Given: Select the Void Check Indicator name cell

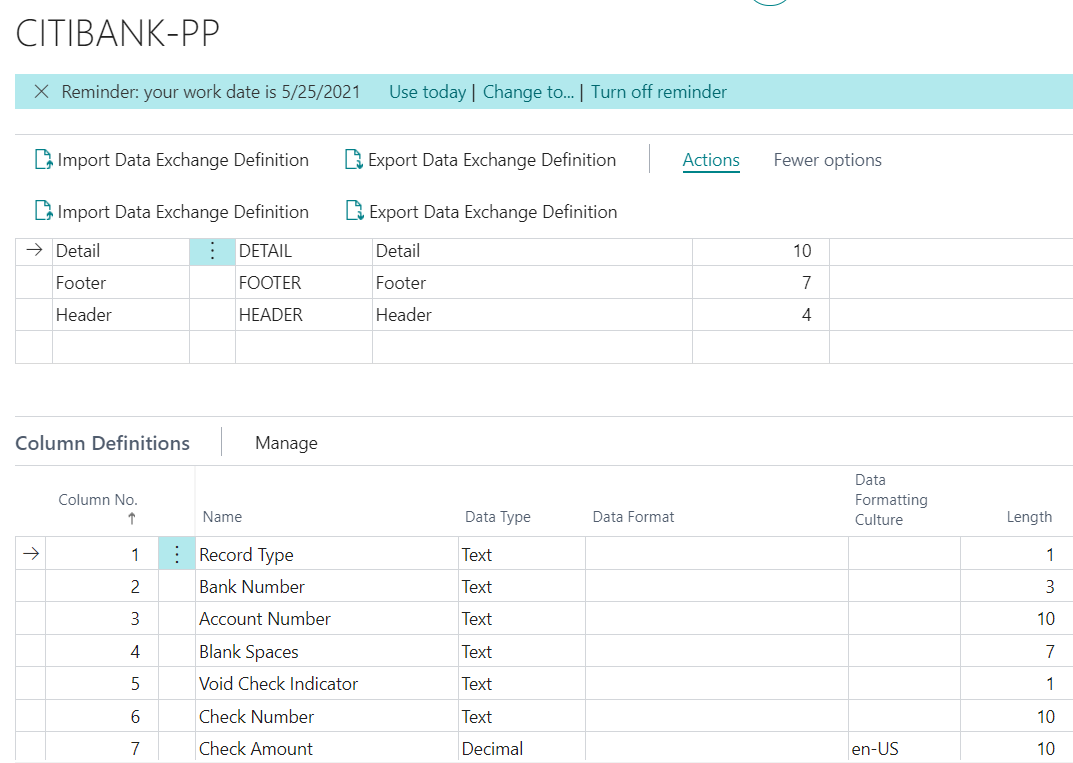Looking at the screenshot, I should pos(326,684).
